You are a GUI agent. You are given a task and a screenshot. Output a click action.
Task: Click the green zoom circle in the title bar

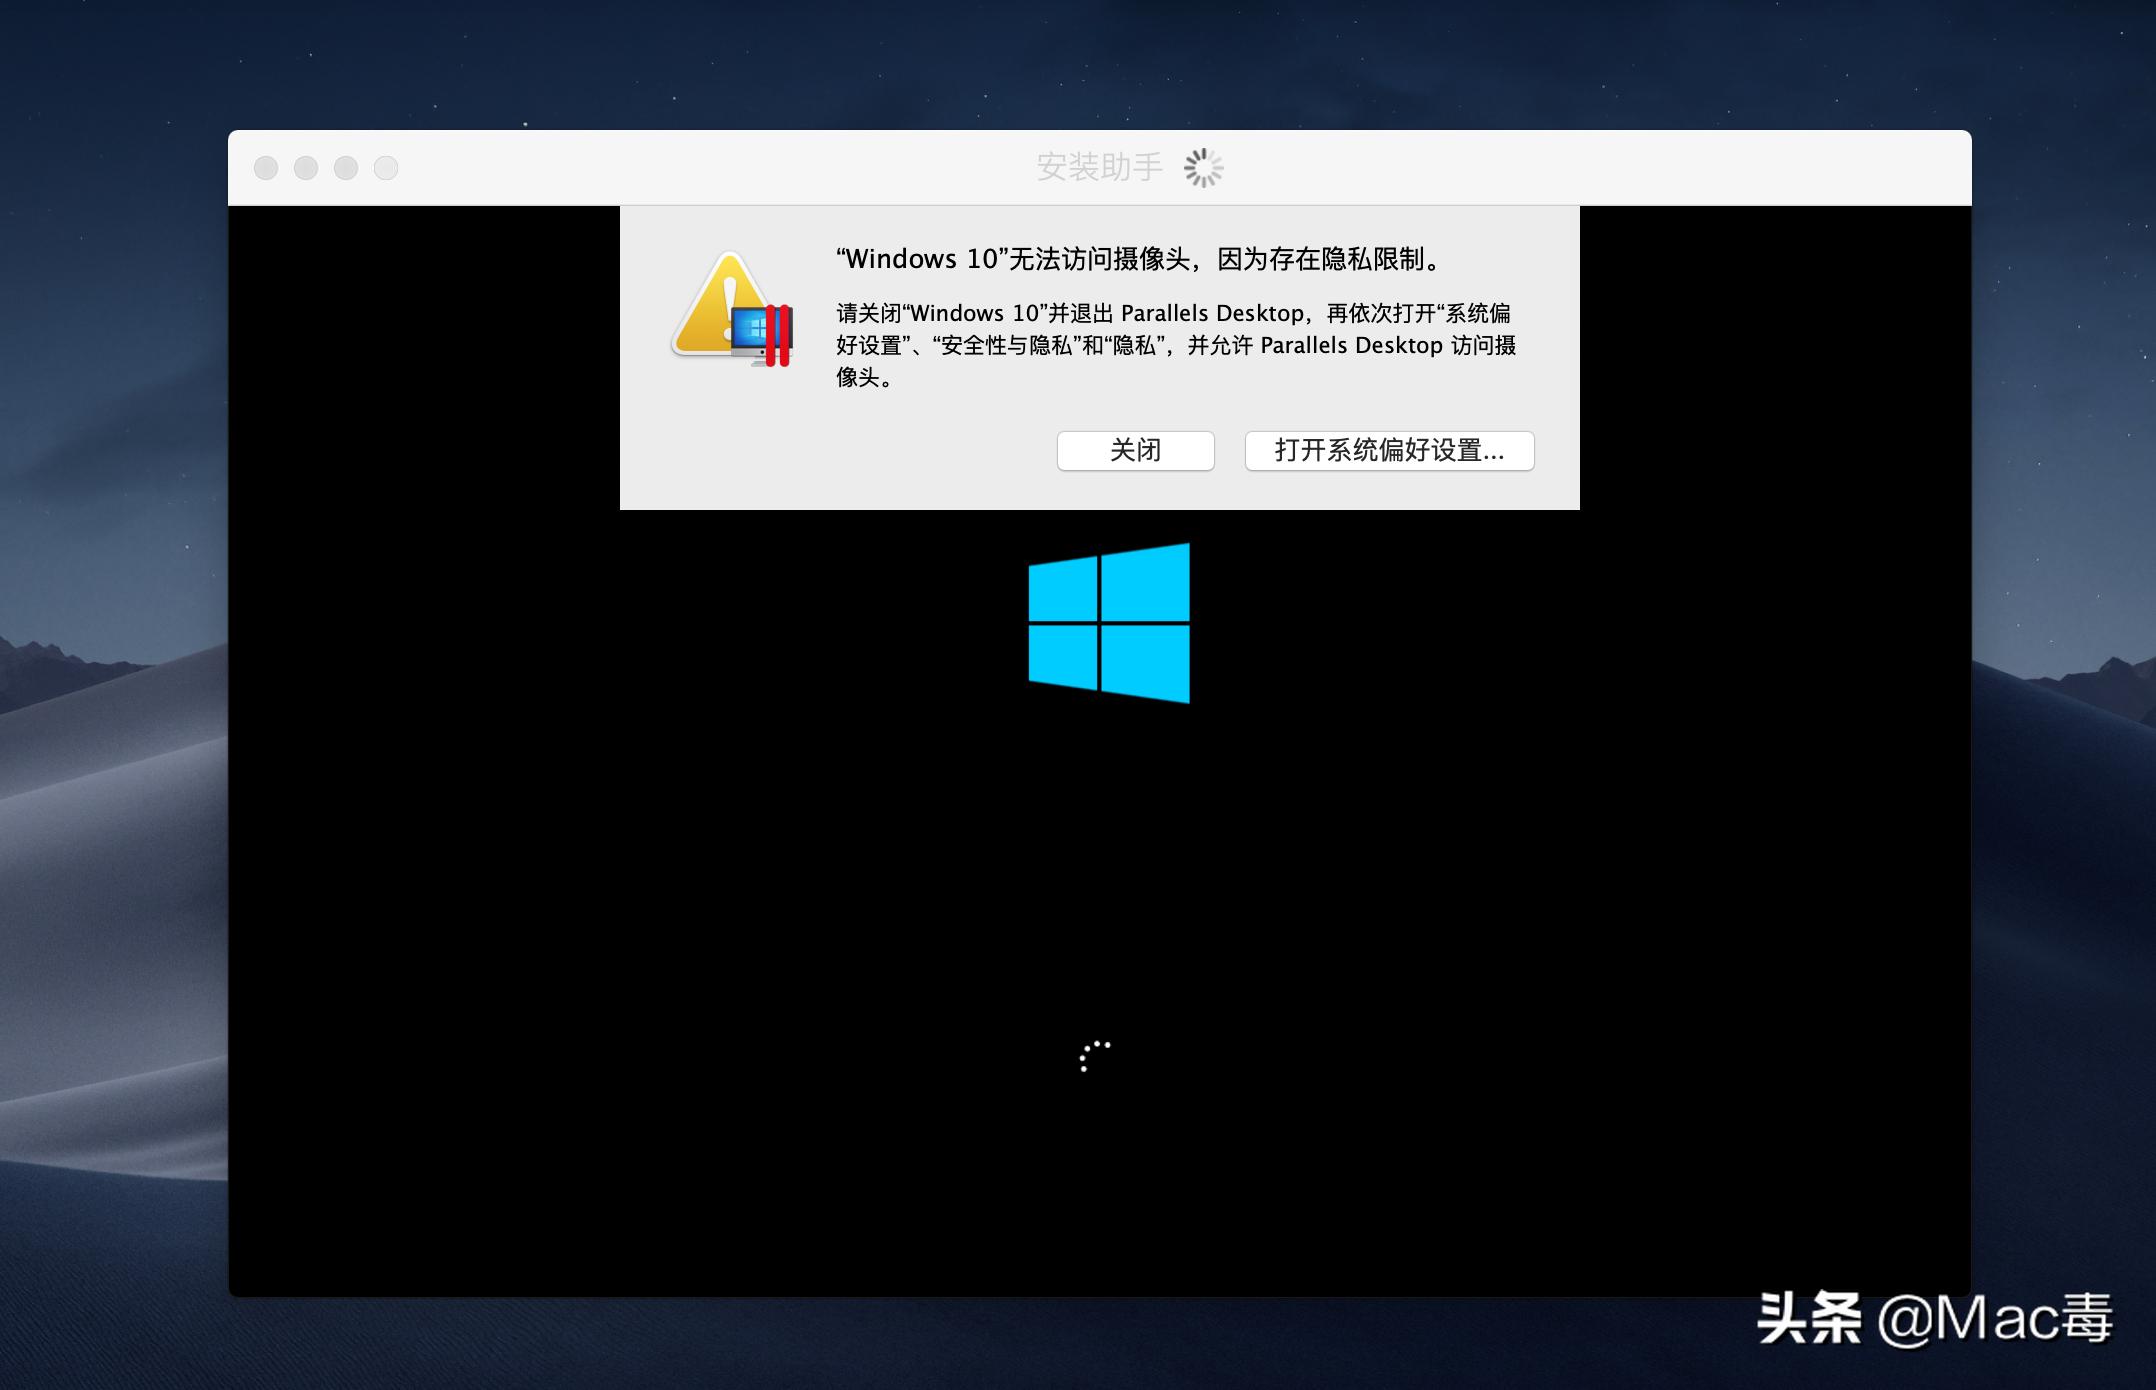347,168
